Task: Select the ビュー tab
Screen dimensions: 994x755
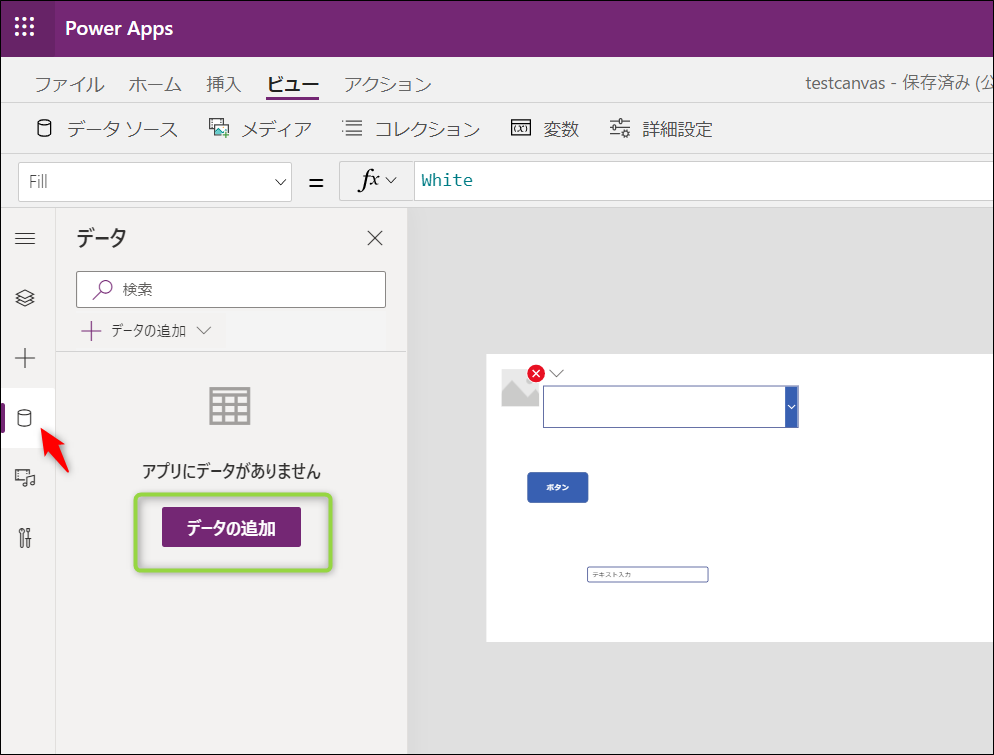Action: 292,84
